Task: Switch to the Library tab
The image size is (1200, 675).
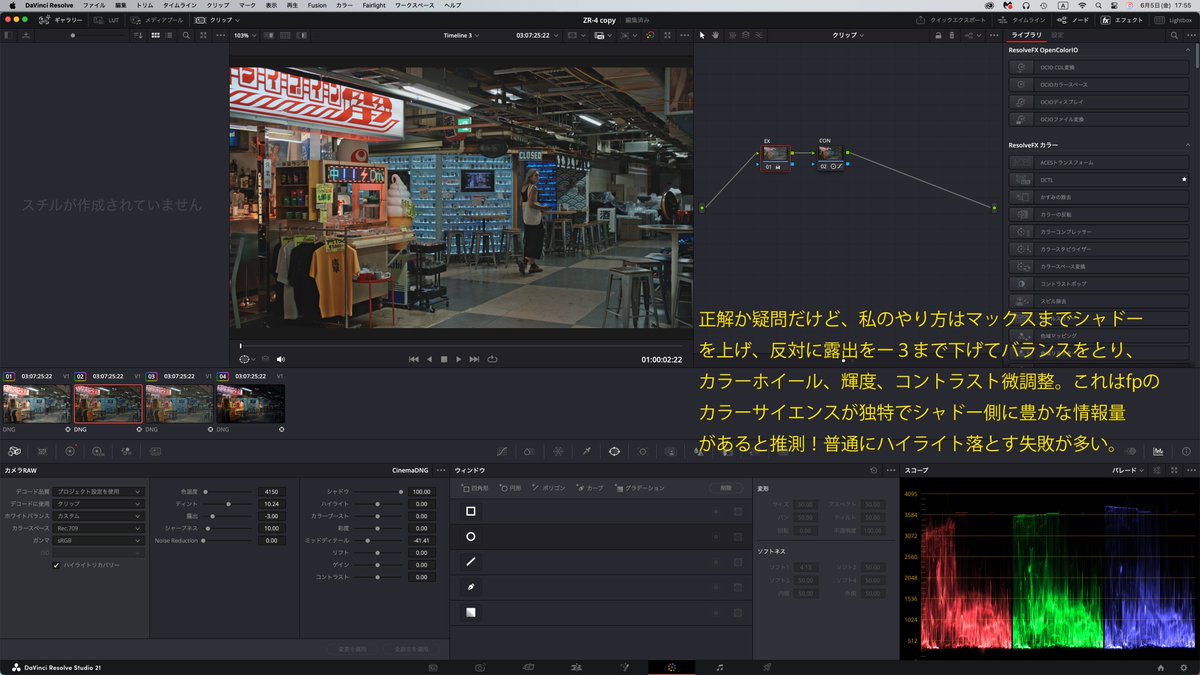Action: tap(1026, 35)
